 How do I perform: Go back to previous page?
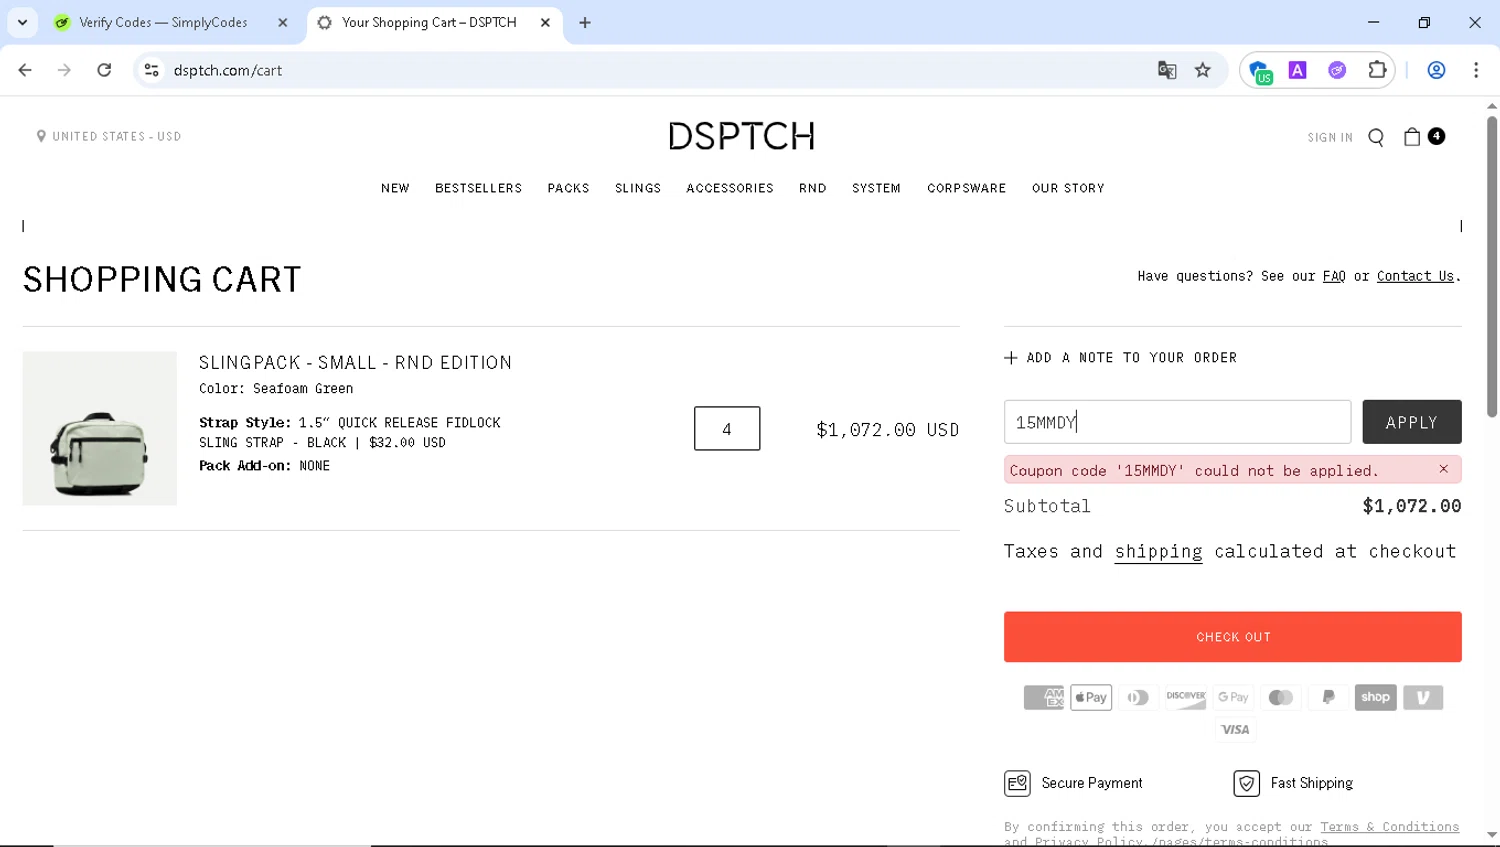[x=25, y=70]
